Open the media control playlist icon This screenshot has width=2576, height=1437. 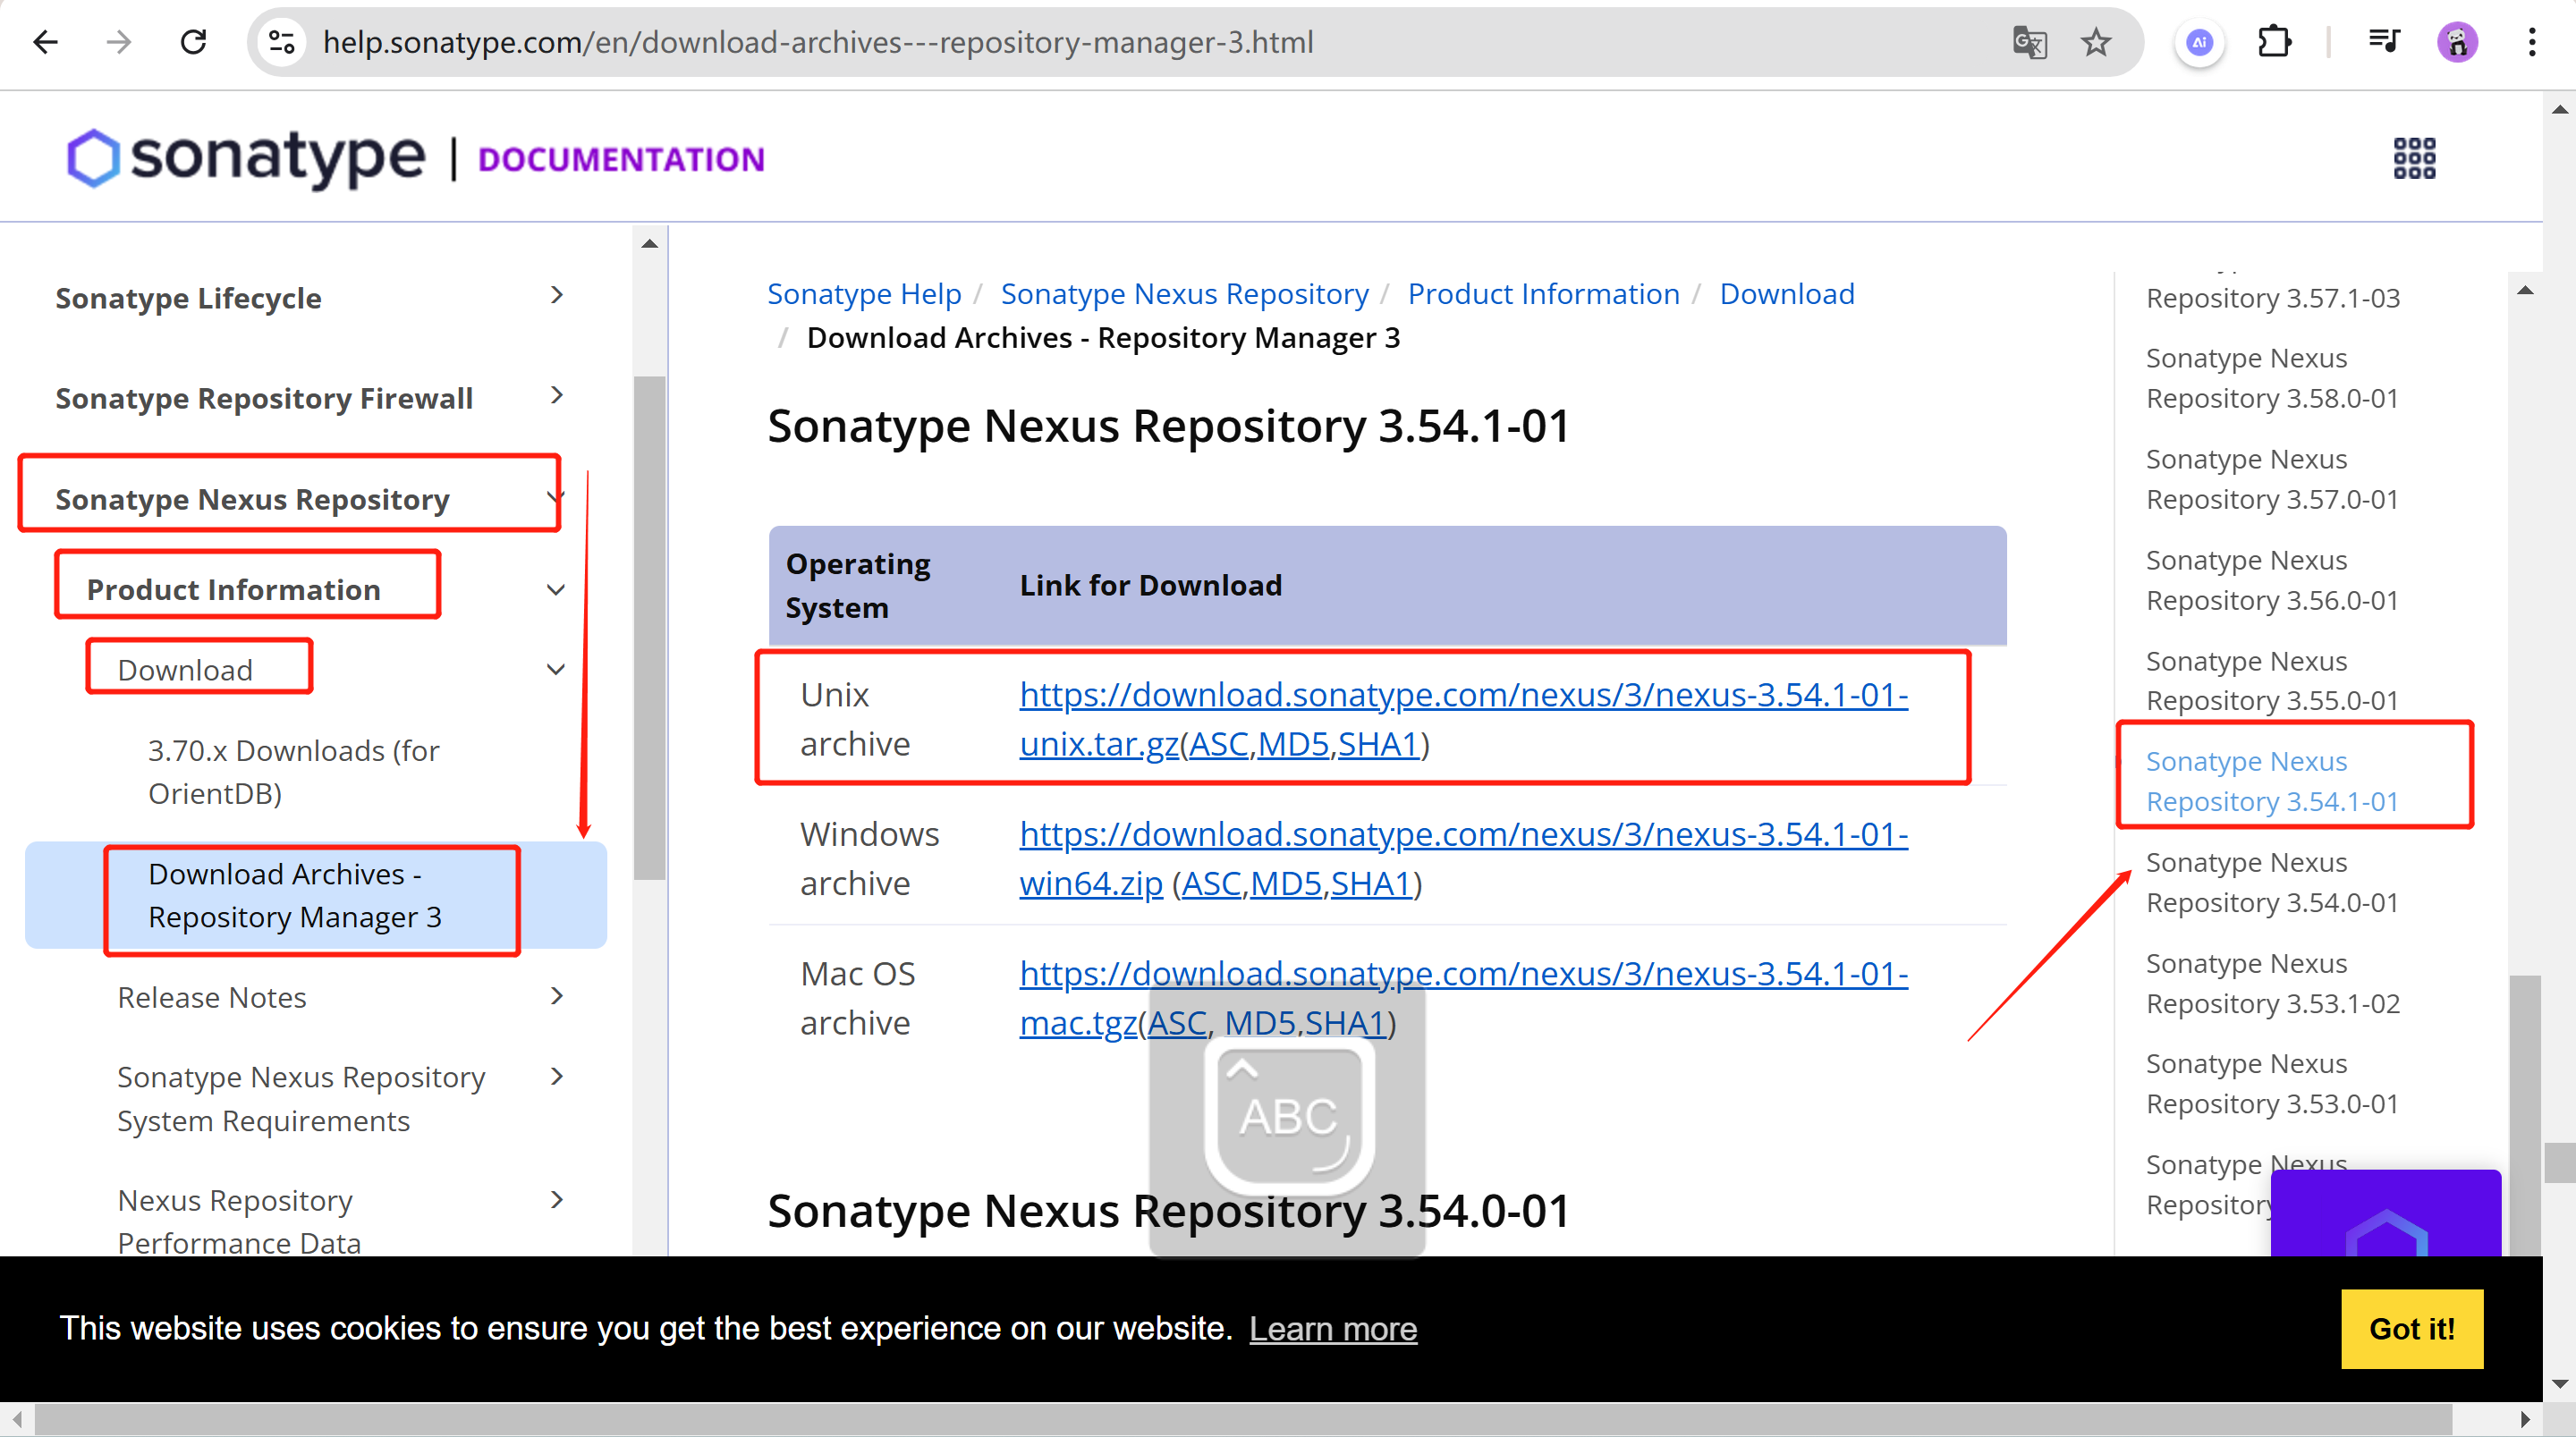[x=2383, y=42]
